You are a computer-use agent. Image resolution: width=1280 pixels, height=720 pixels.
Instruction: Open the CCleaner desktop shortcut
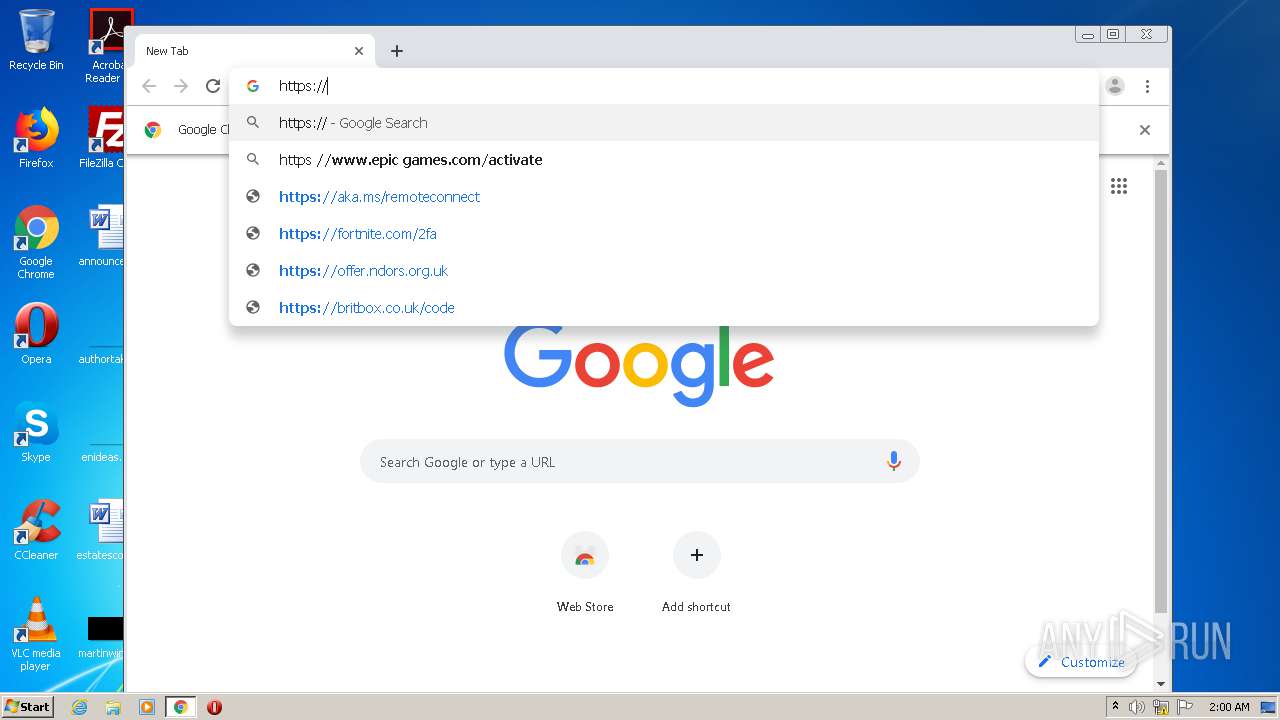point(36,530)
